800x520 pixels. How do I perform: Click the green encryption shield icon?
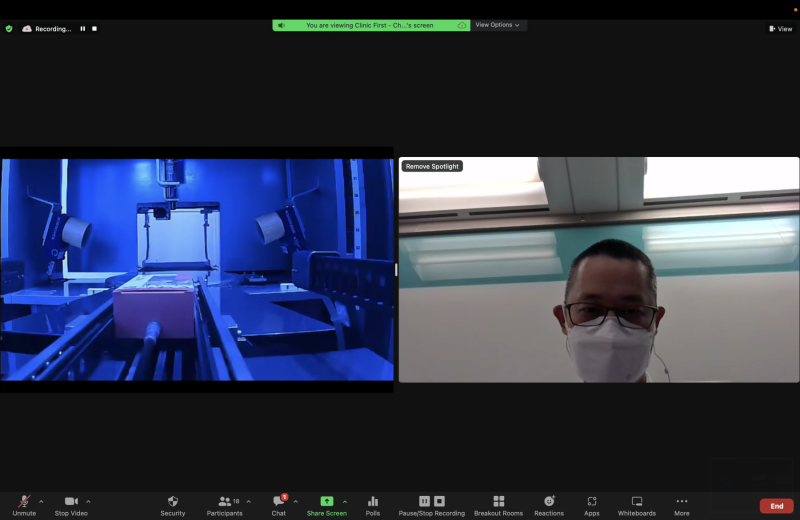click(x=9, y=29)
